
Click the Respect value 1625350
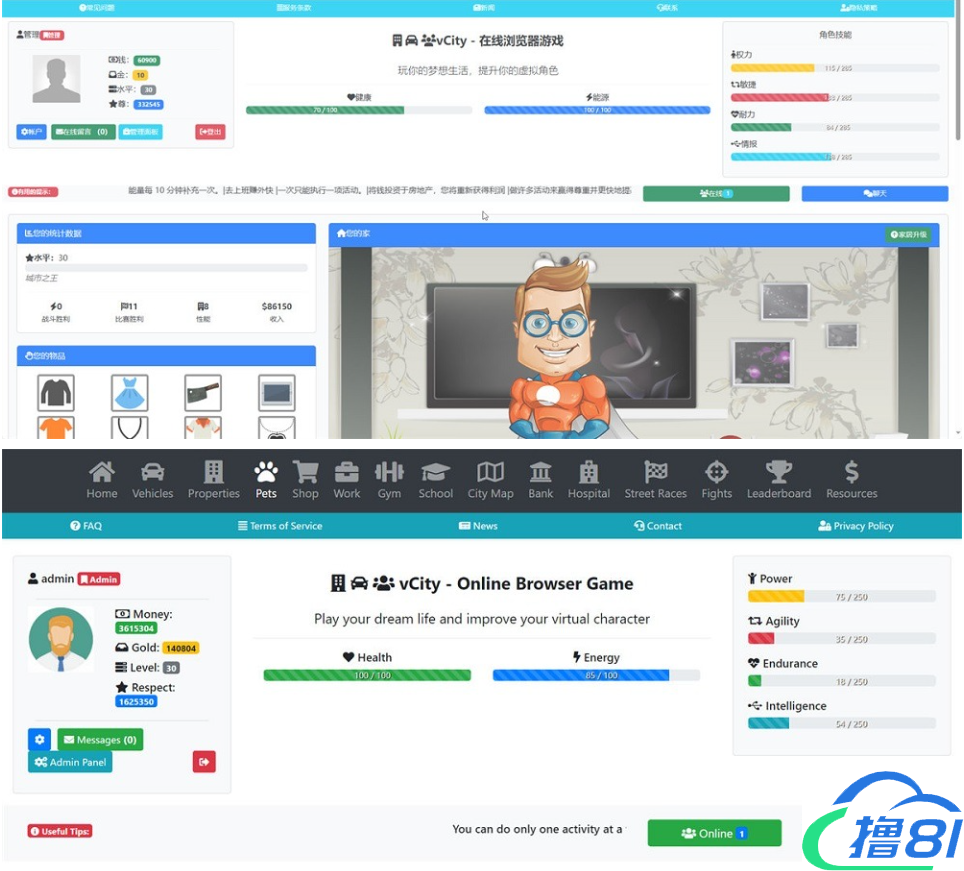[136, 701]
